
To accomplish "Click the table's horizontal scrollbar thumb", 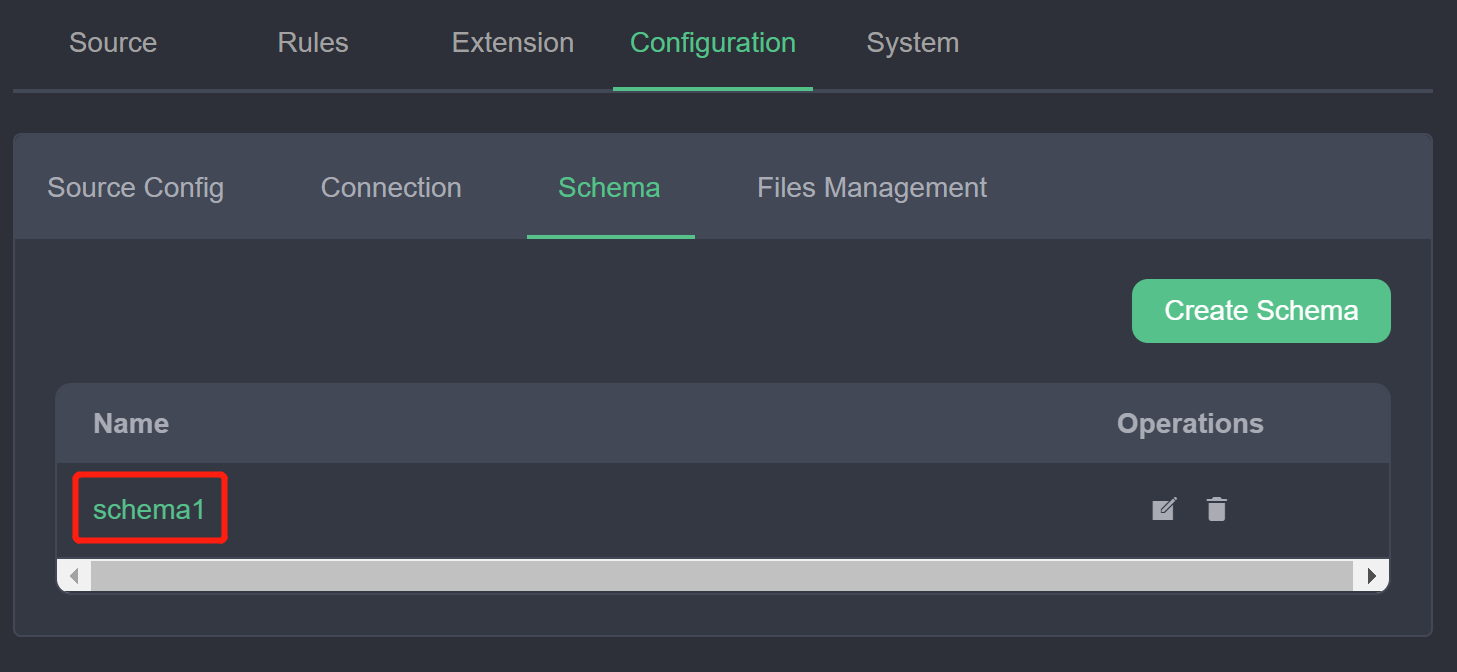I will [721, 576].
